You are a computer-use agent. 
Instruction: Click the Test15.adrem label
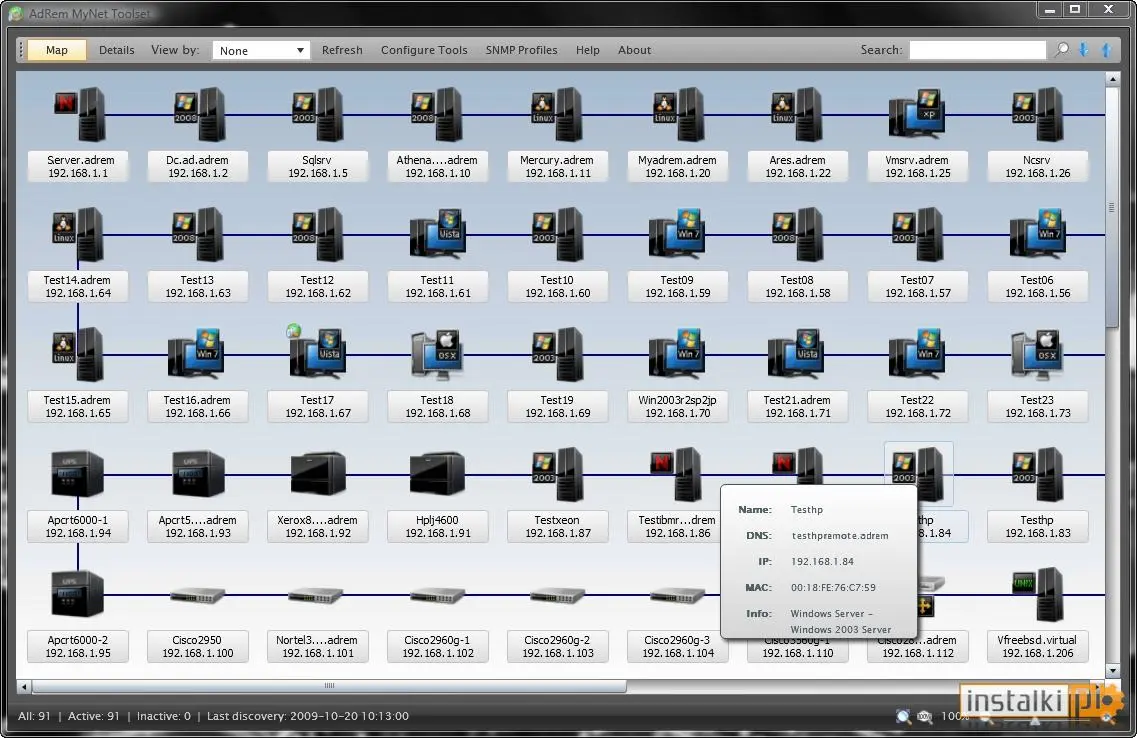78,407
